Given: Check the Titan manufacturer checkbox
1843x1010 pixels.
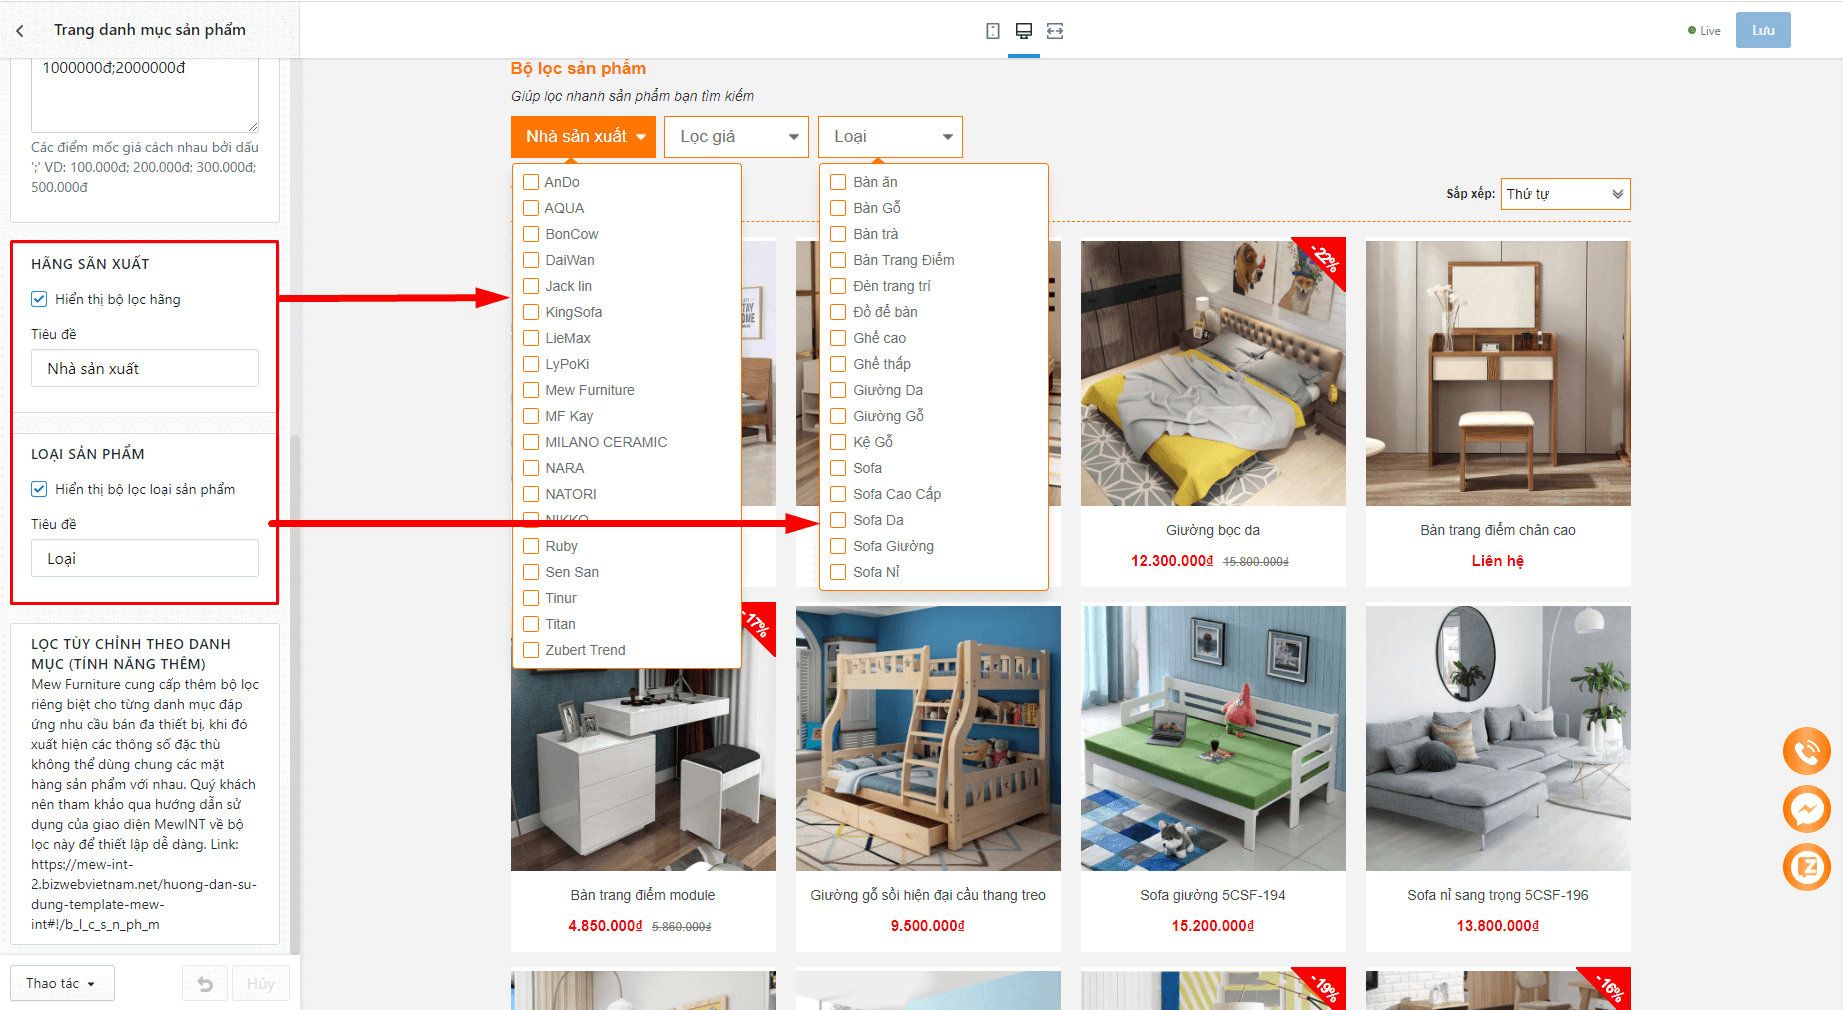Looking at the screenshot, I should tap(531, 624).
